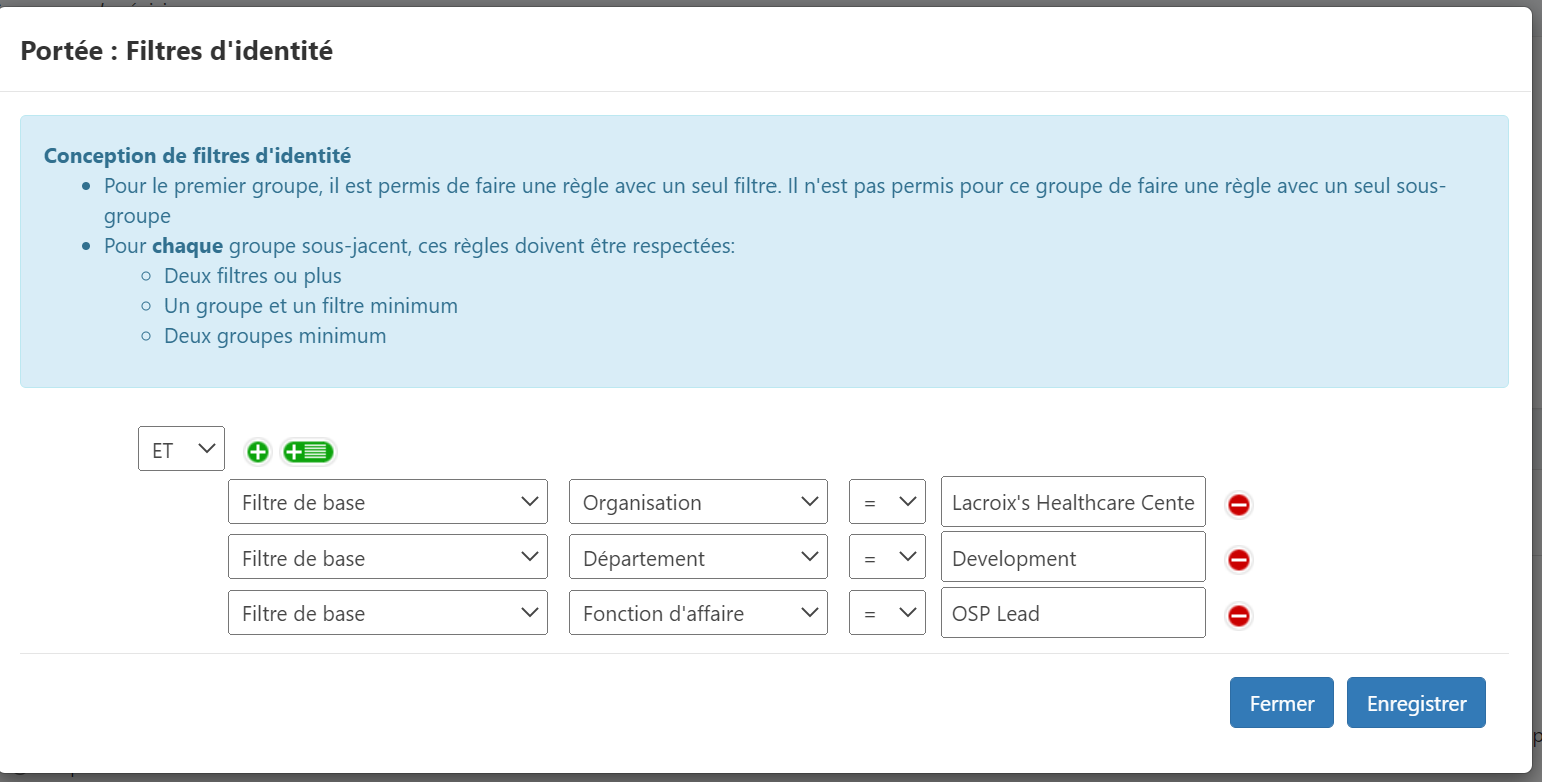Image resolution: width=1542 pixels, height=782 pixels.
Task: Open the equals dropdown for Fonction d'affaire
Action: coord(887,612)
